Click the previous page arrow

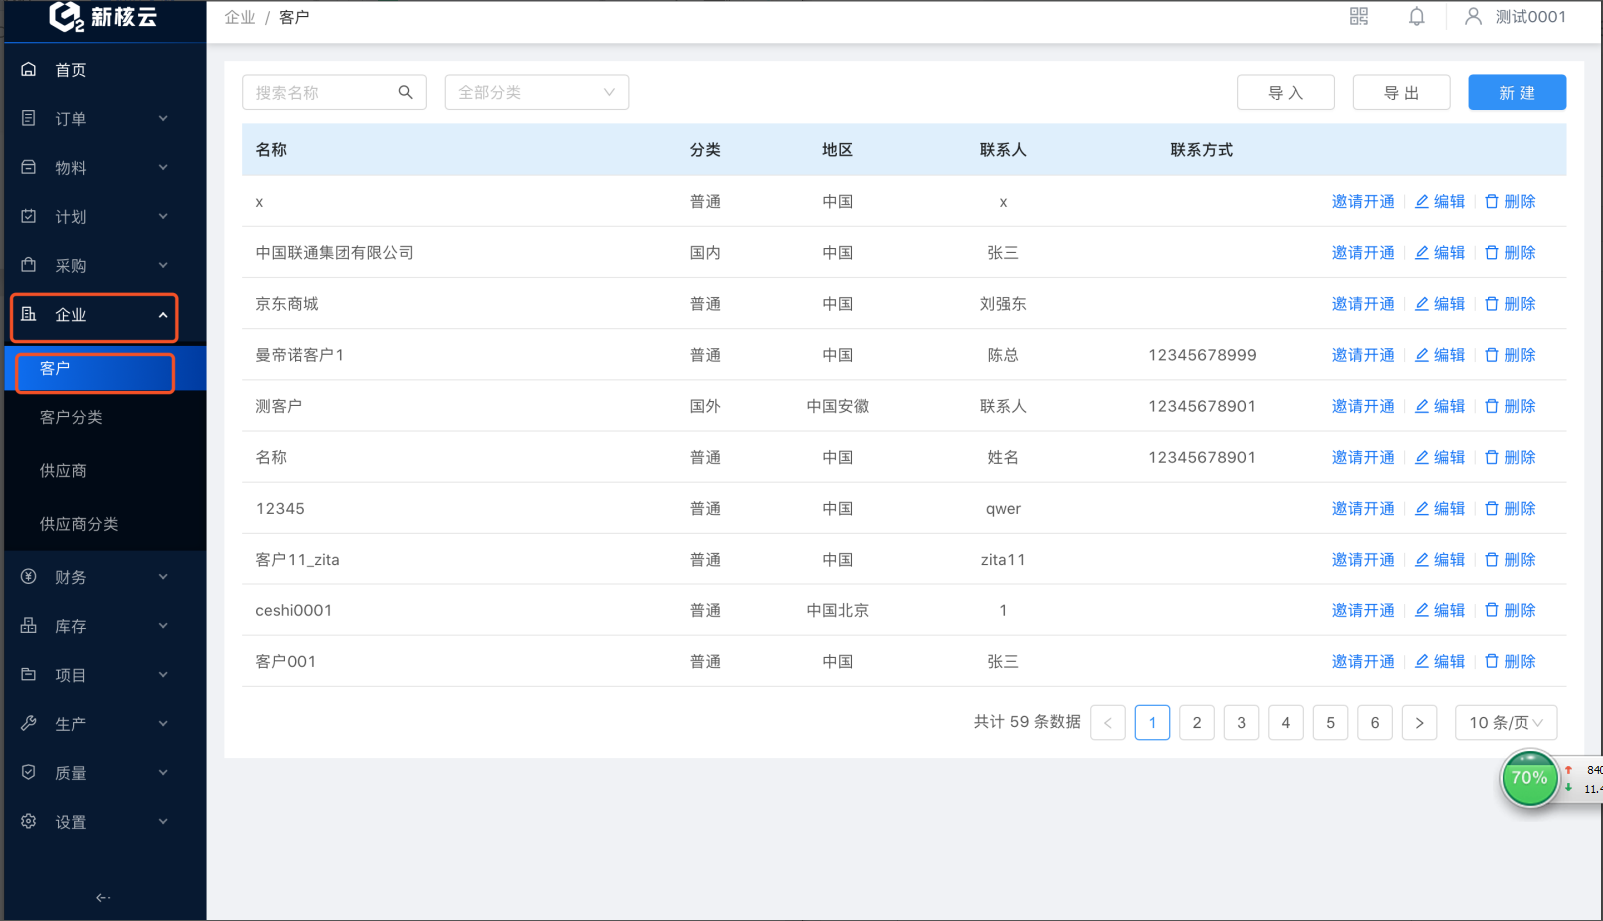tap(1108, 722)
